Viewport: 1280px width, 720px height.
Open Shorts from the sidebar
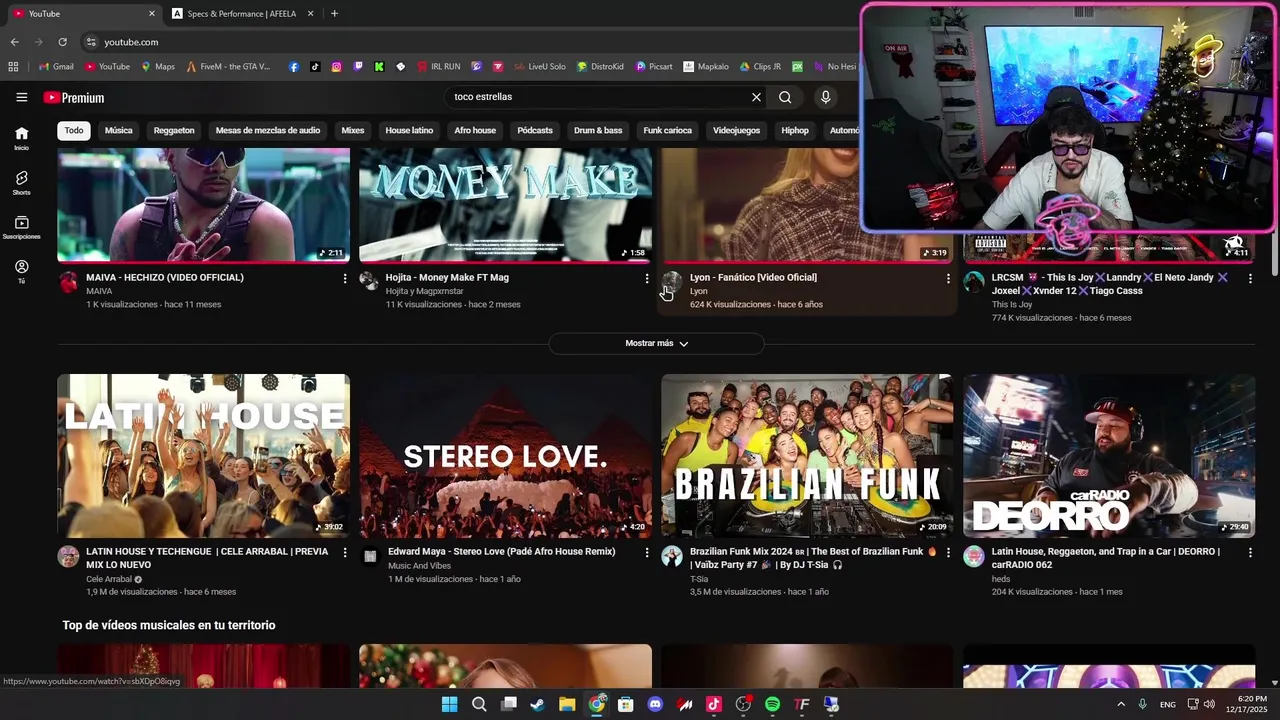pos(21,183)
